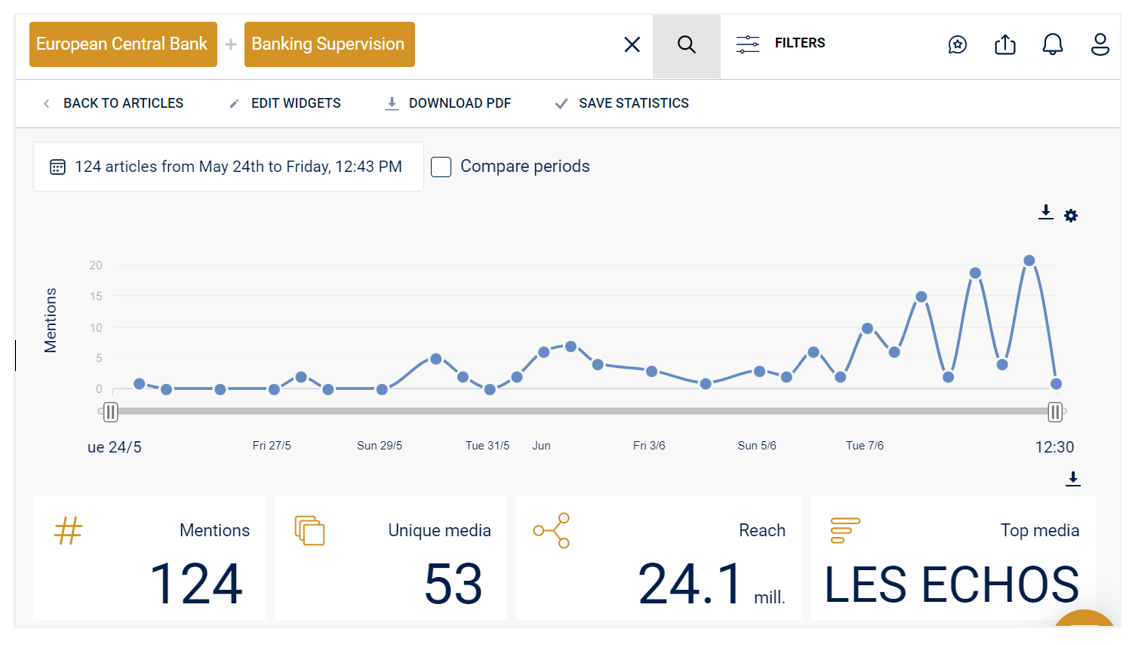Clear the search with the X icon
The width and height of the screenshot is (1141, 645).
[632, 45]
